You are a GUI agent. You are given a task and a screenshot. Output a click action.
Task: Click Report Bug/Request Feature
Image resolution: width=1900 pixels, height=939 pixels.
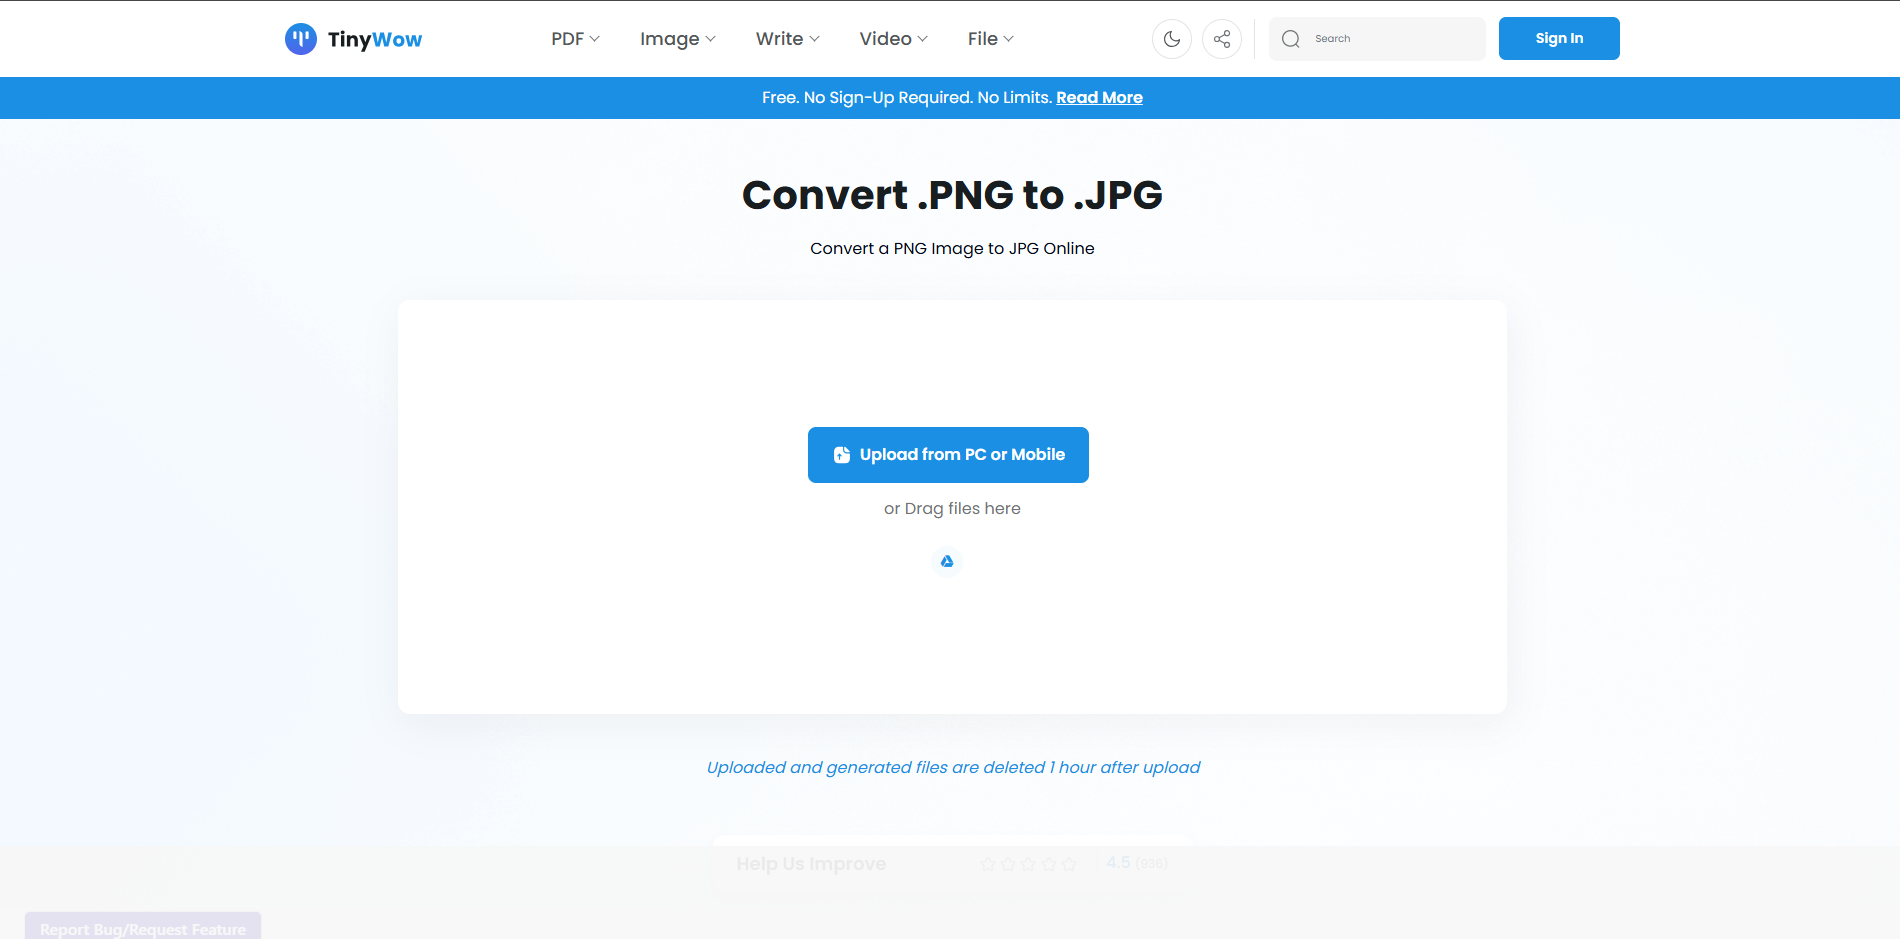(x=142, y=928)
